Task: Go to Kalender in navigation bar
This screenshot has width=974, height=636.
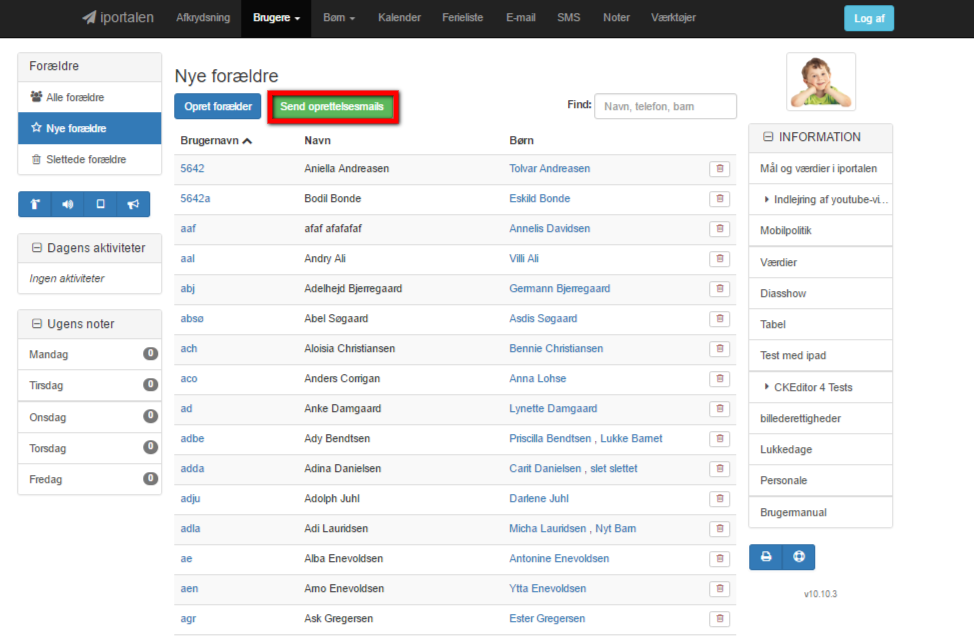Action: (399, 18)
